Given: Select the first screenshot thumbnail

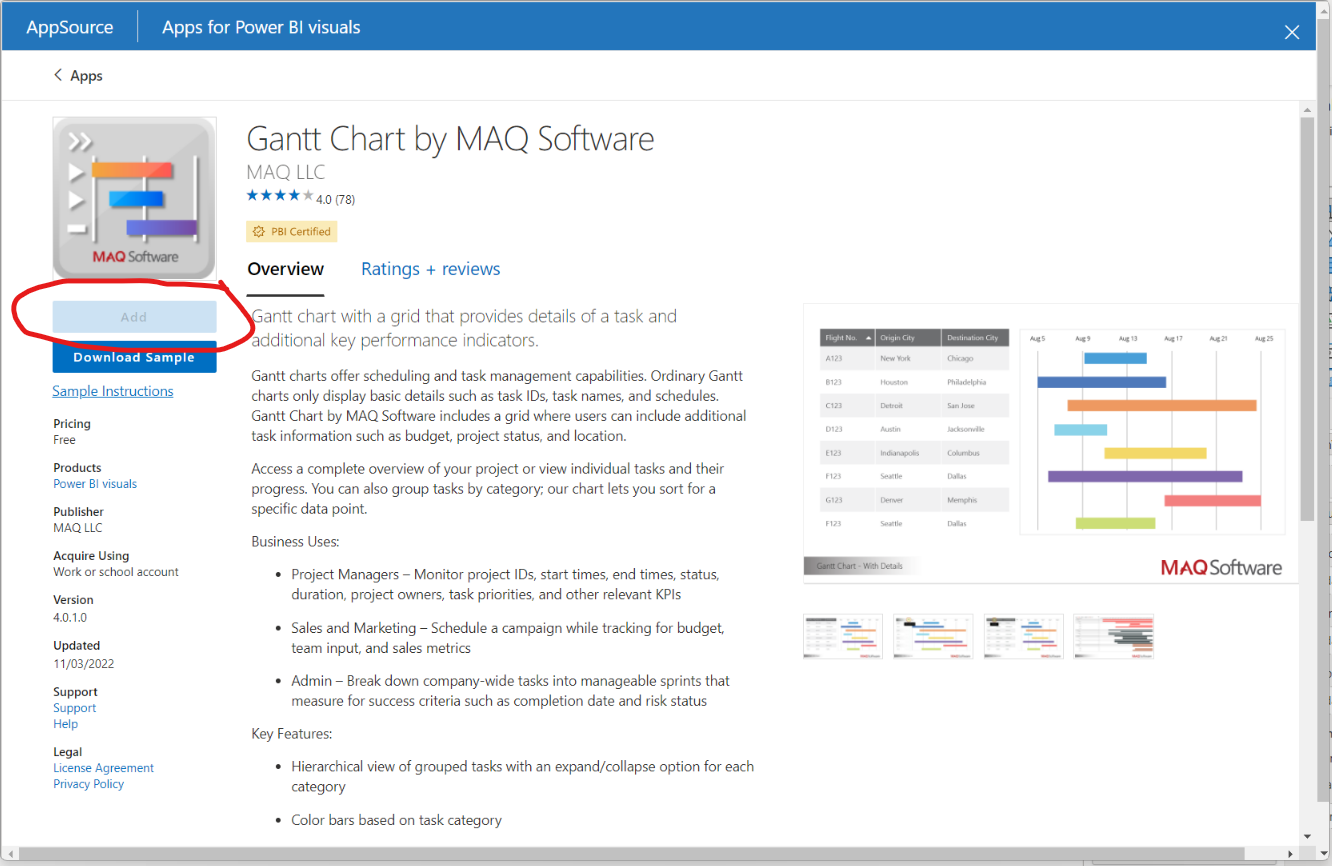Looking at the screenshot, I should coord(843,636).
